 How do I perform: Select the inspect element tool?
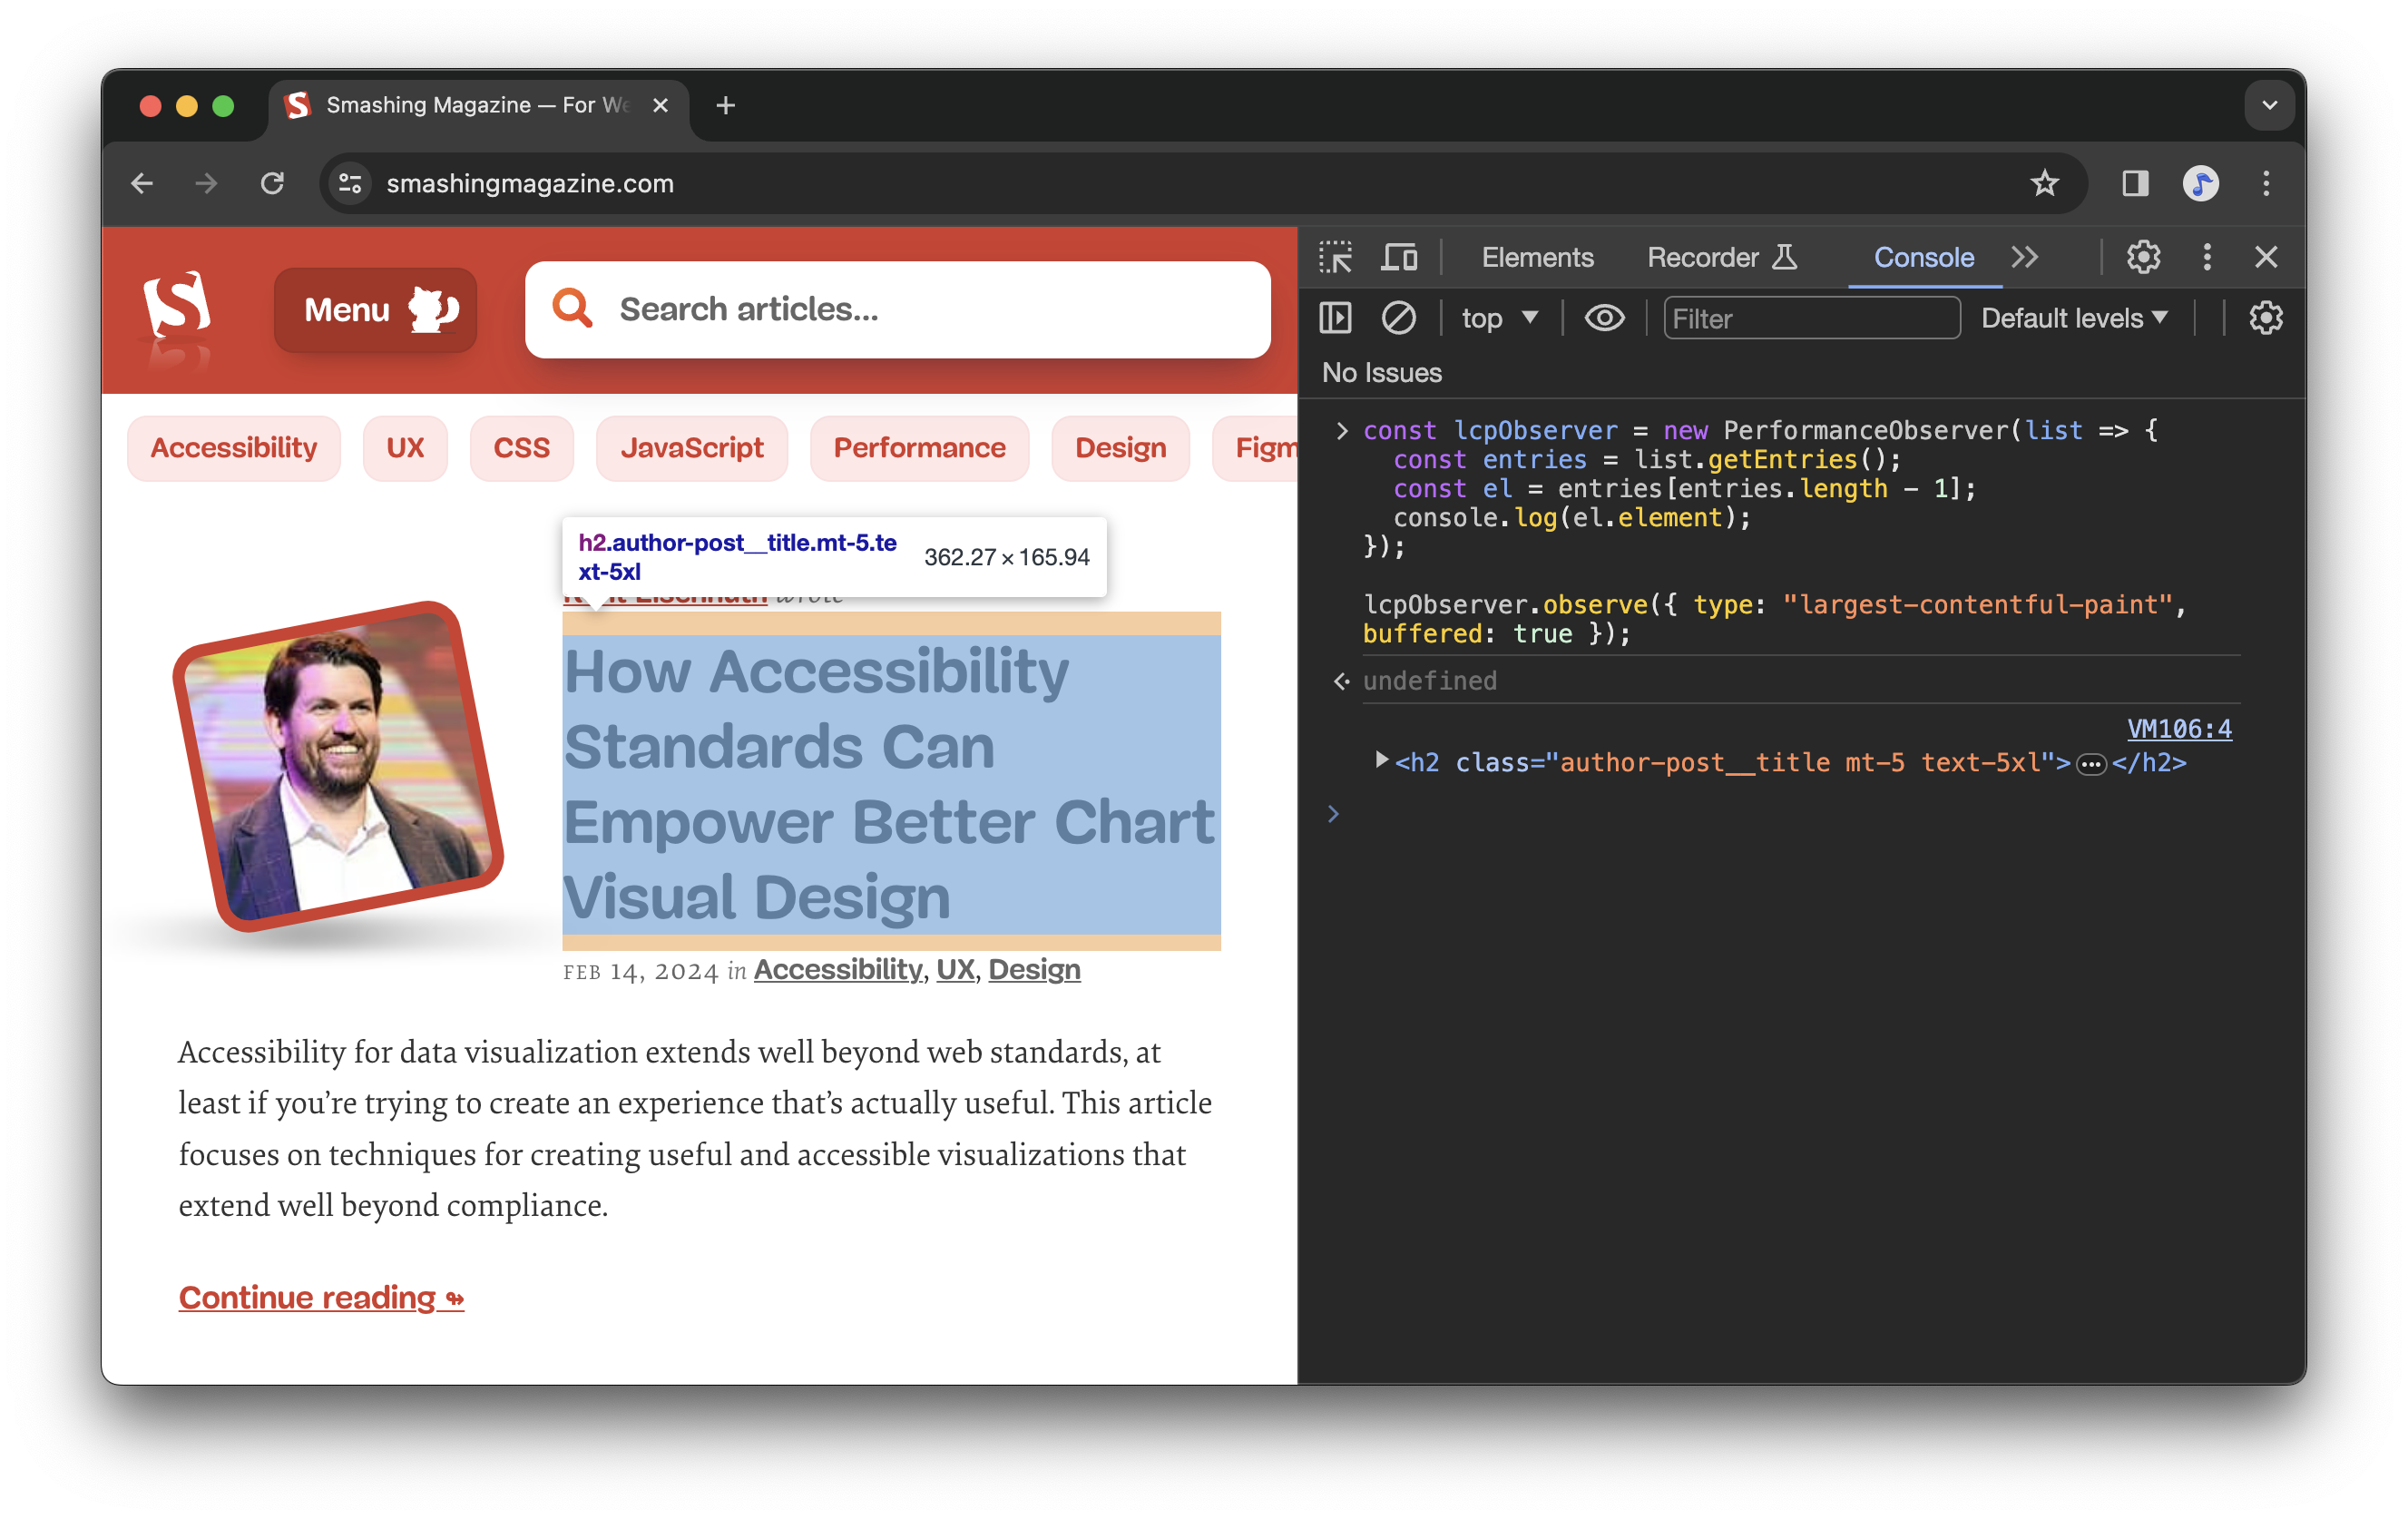pyautogui.click(x=1336, y=257)
